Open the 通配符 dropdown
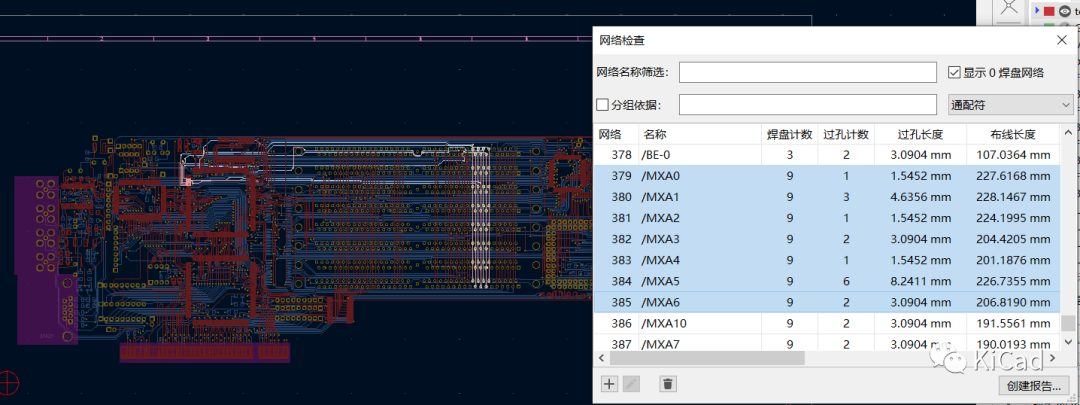Image resolution: width=1080 pixels, height=405 pixels. (1010, 105)
